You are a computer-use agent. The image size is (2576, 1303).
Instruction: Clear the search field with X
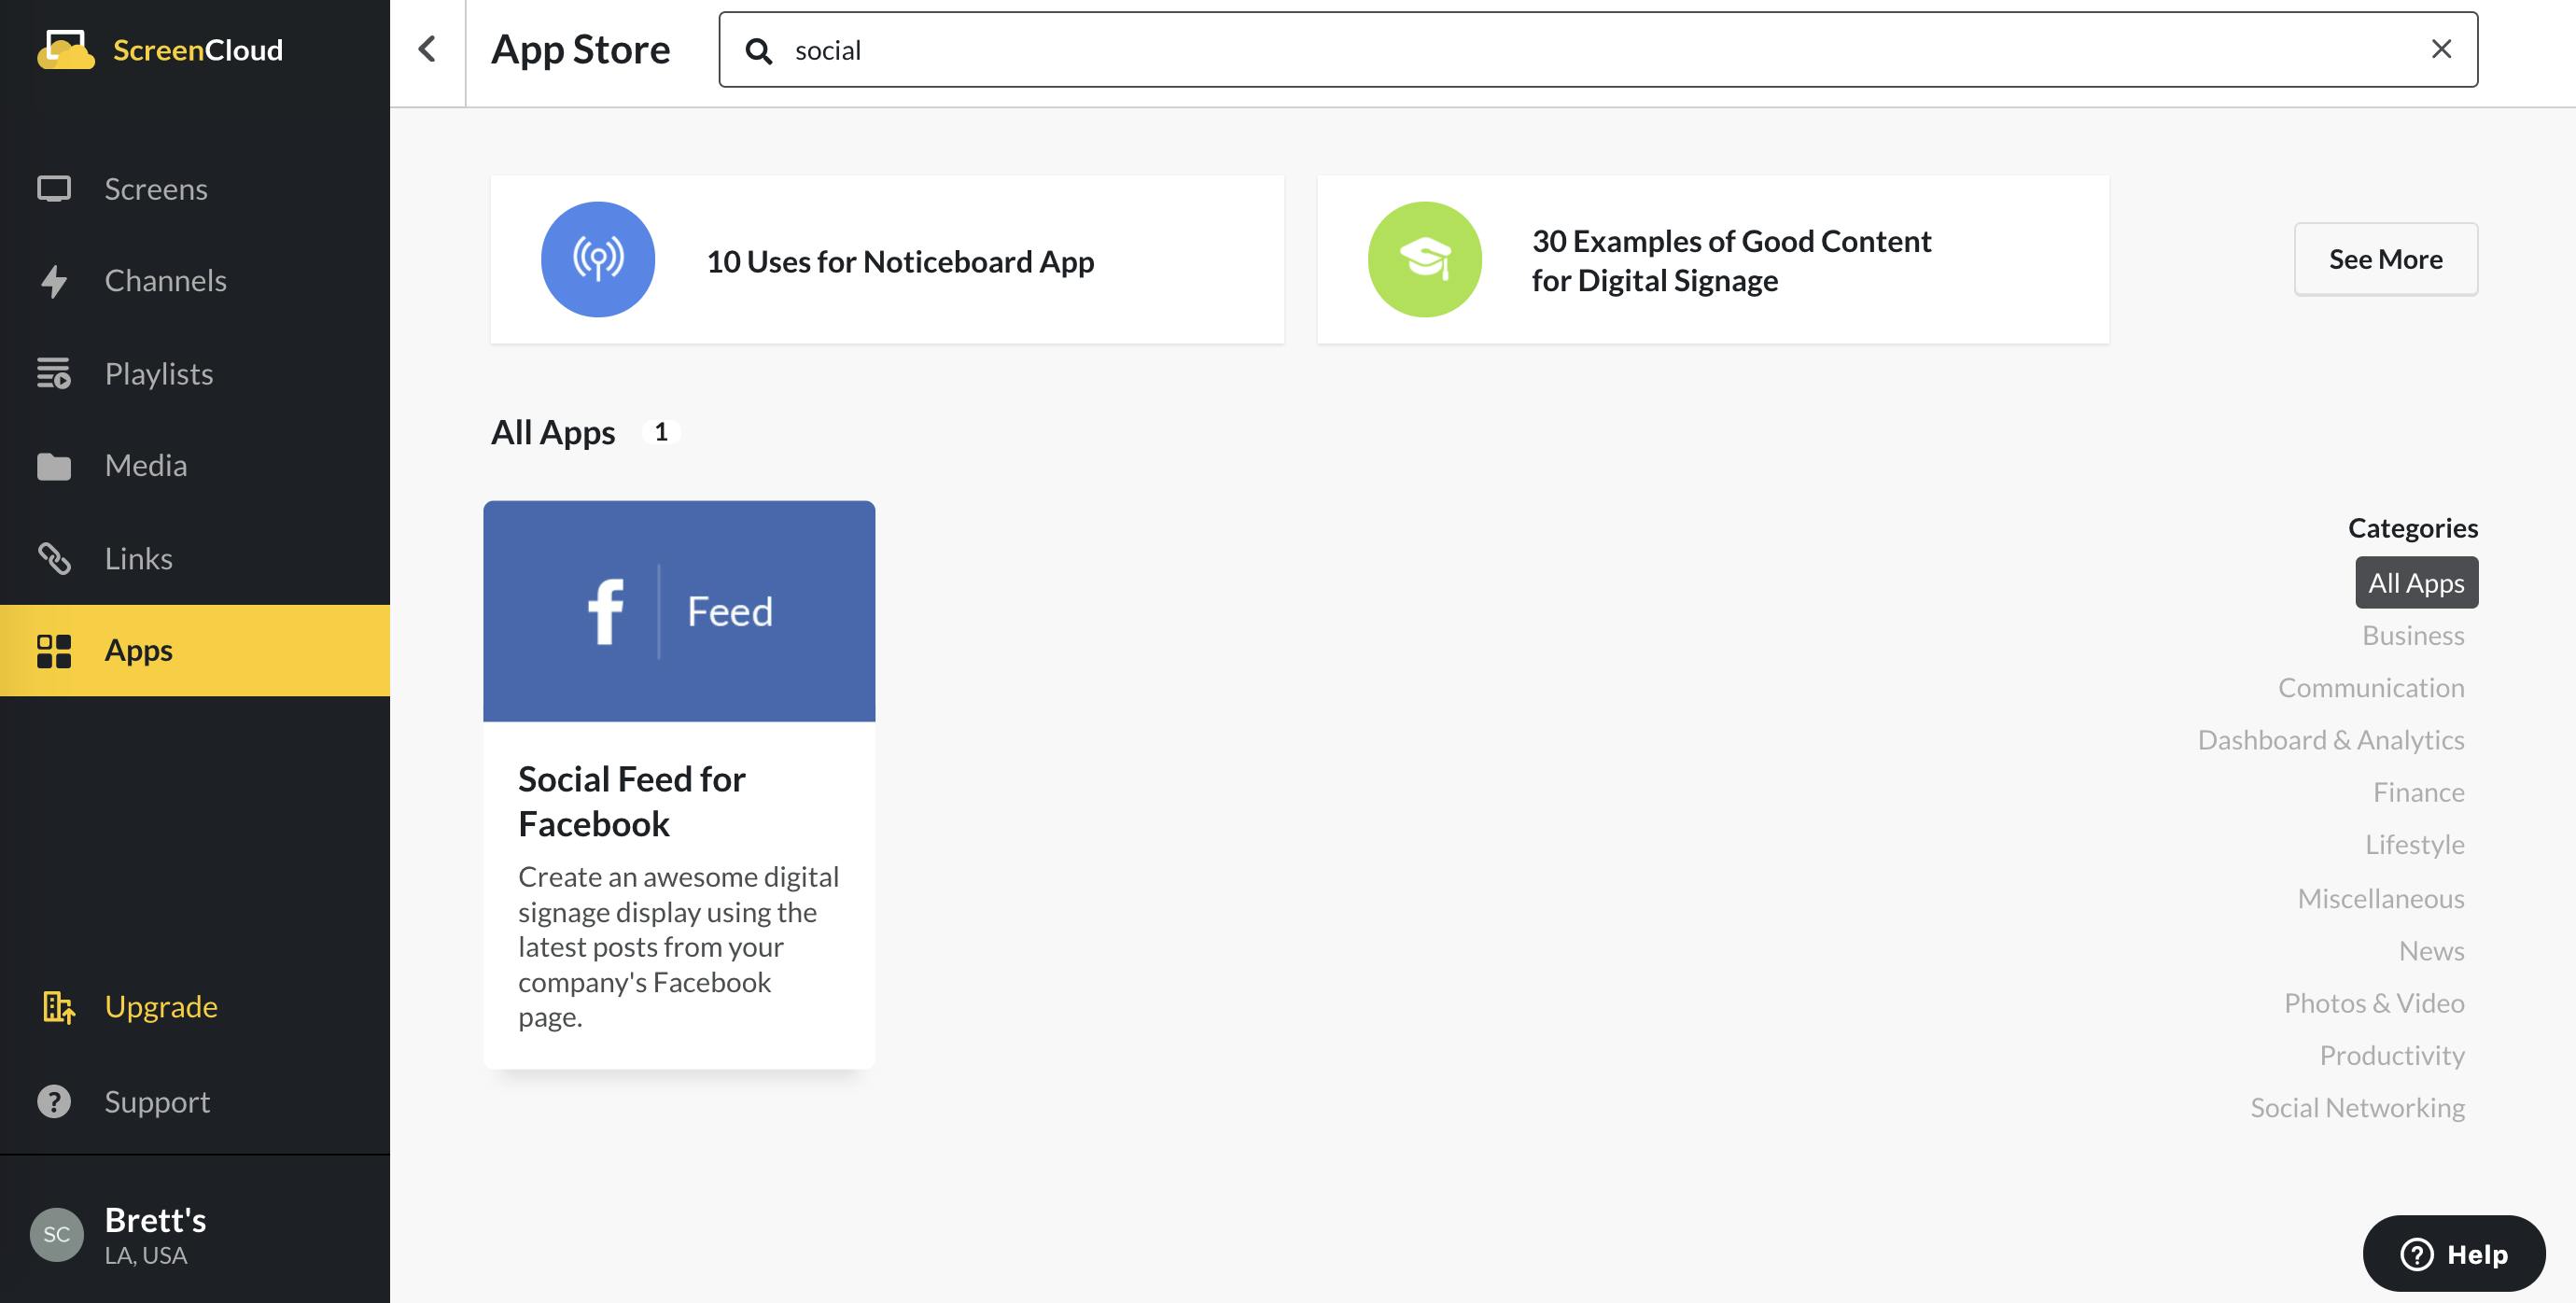click(2441, 49)
